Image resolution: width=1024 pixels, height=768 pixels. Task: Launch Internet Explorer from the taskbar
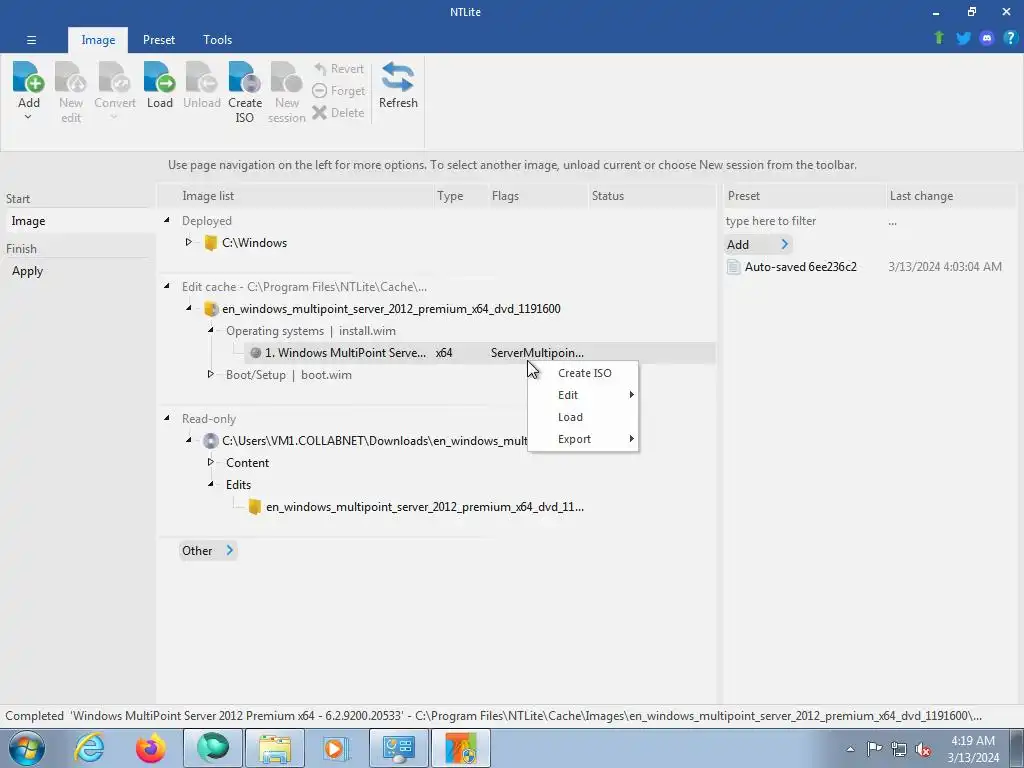(x=89, y=748)
